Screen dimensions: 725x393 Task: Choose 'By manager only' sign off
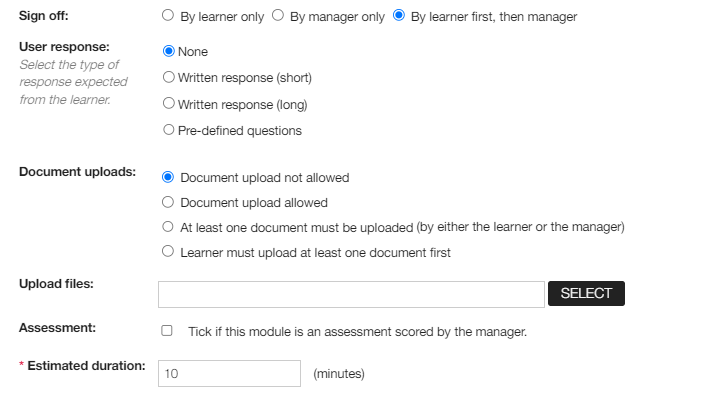point(277,15)
